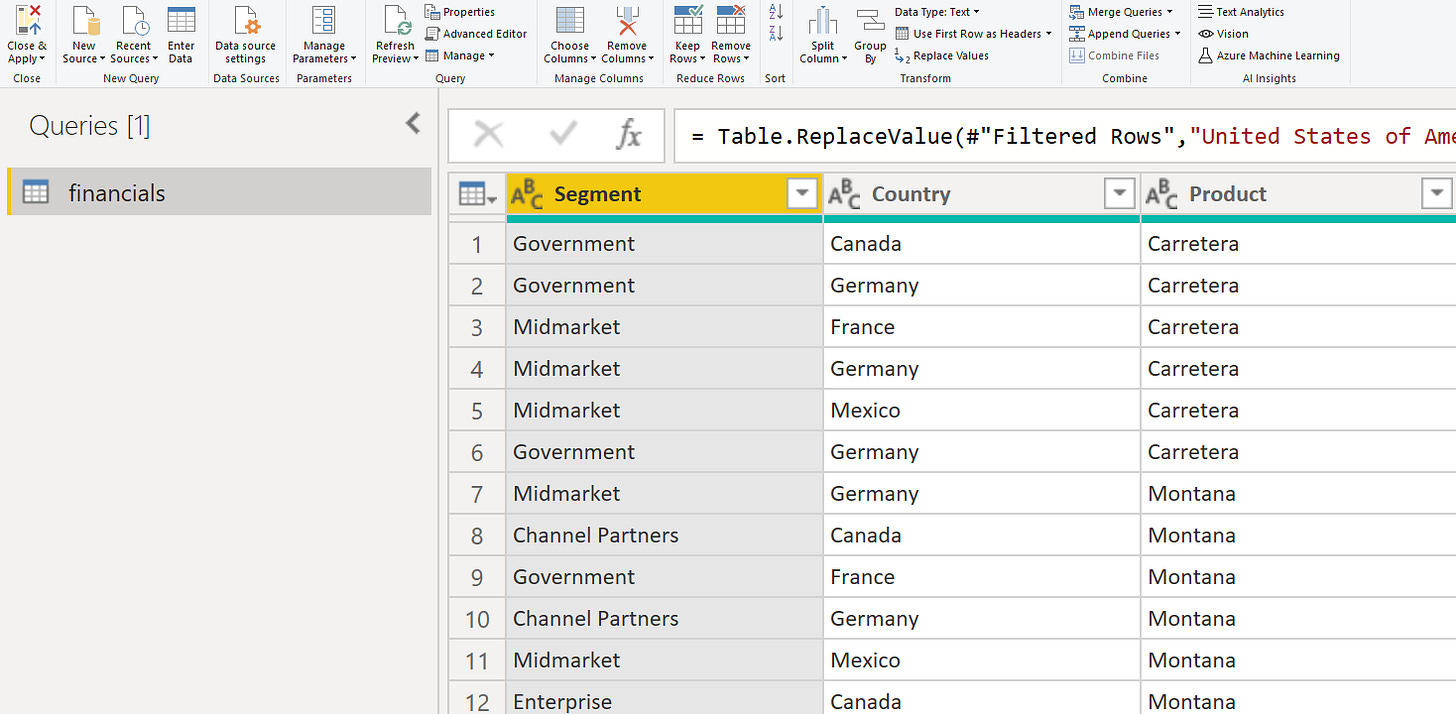This screenshot has width=1456, height=714.
Task: Click the Mexico cell in row 5
Action: (x=981, y=411)
